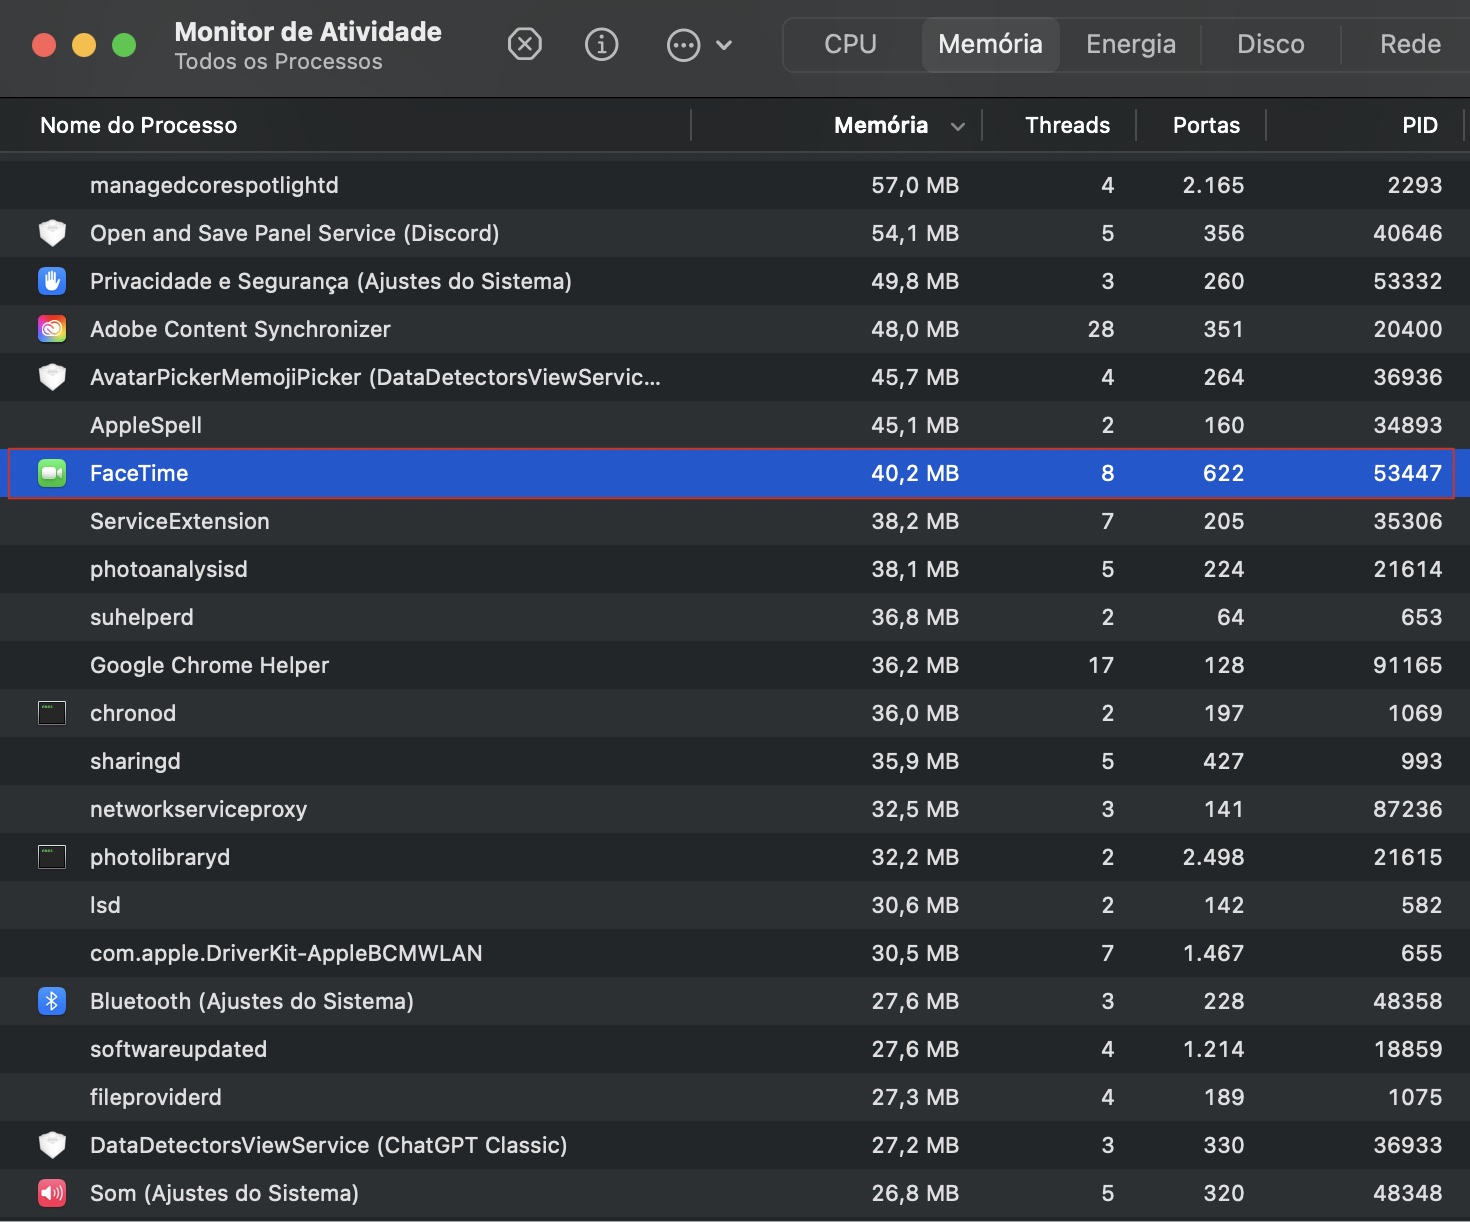The image size is (1470, 1222).
Task: Click the Privacidade e Segurança hand icon
Action: click(x=52, y=281)
